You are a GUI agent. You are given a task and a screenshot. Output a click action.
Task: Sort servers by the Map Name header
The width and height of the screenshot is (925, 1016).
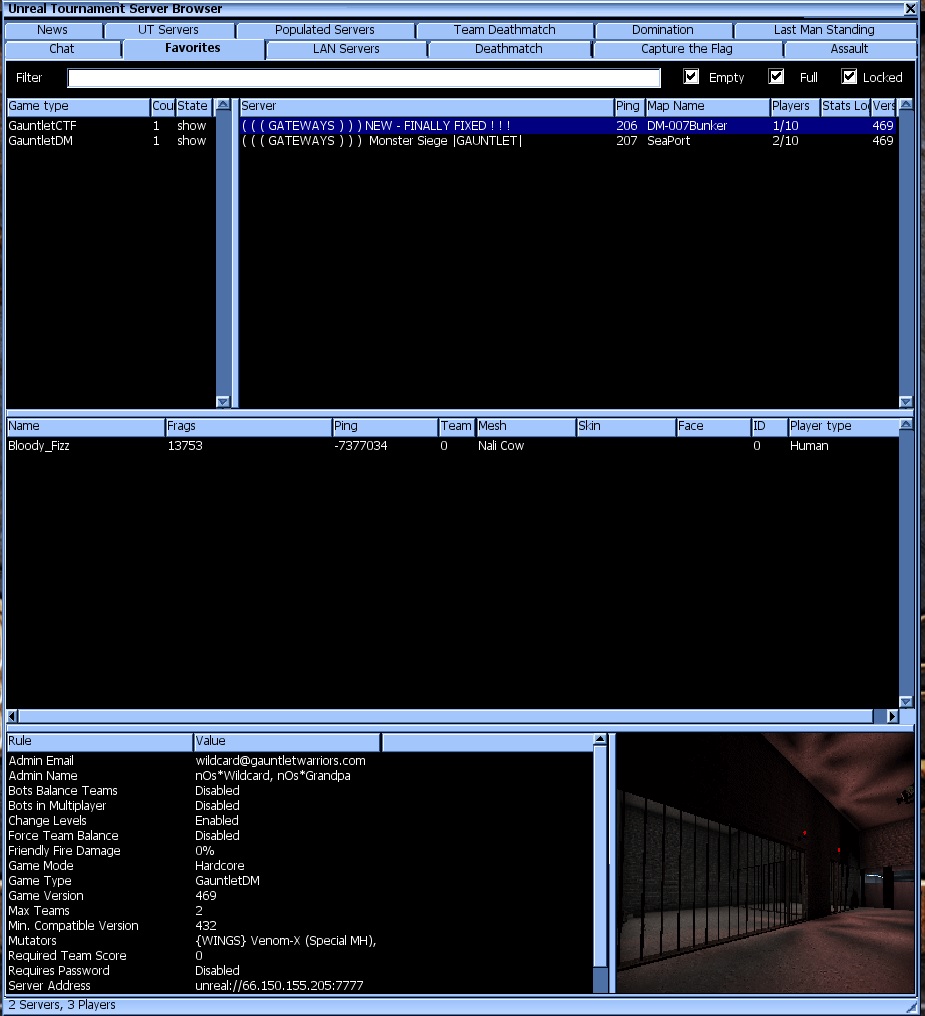coord(707,106)
